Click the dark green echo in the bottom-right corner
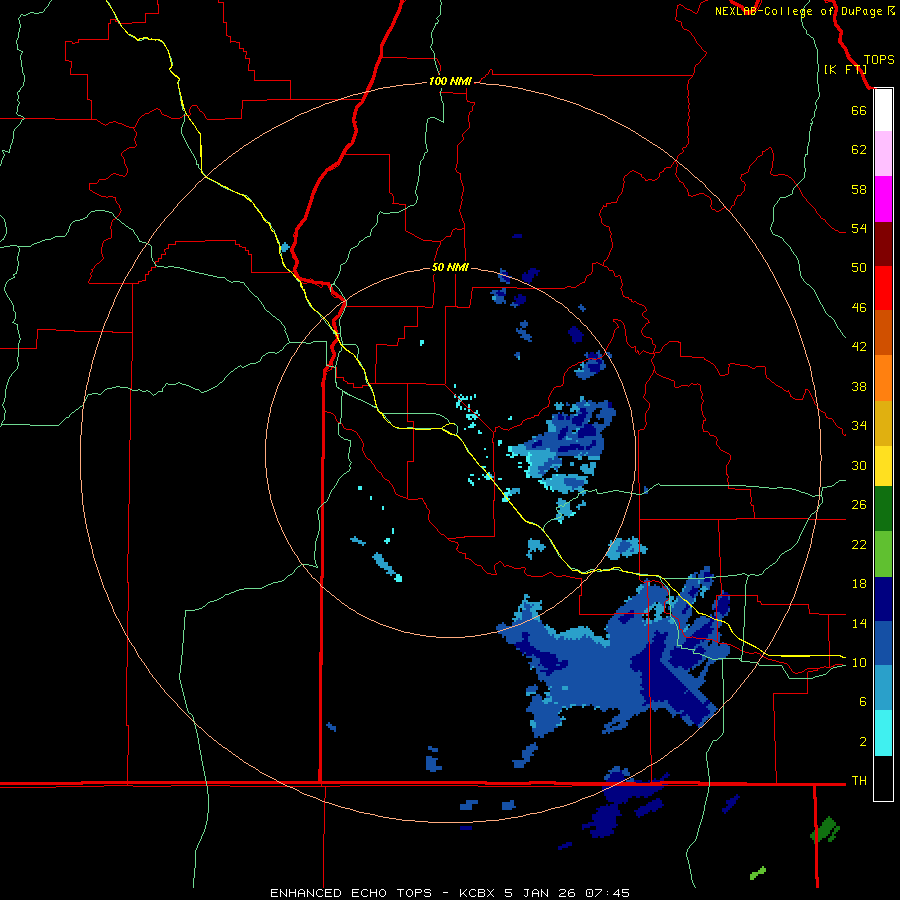The height and width of the screenshot is (900, 900). pos(825,830)
